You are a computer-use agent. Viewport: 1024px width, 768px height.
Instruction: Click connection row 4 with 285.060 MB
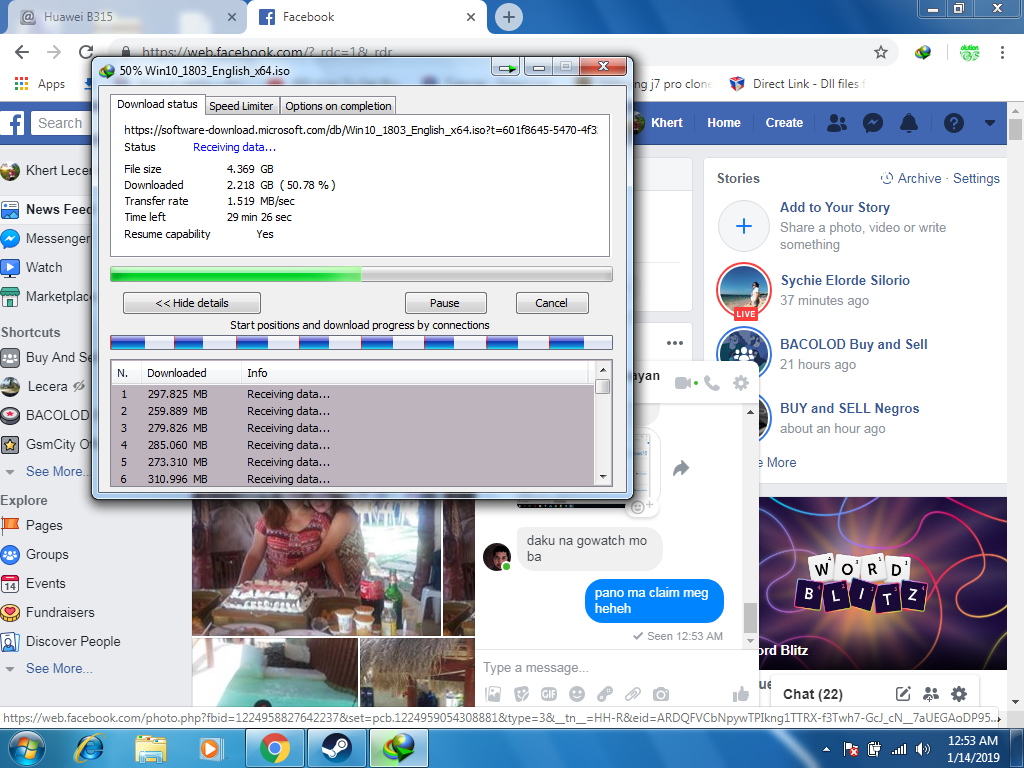[353, 445]
